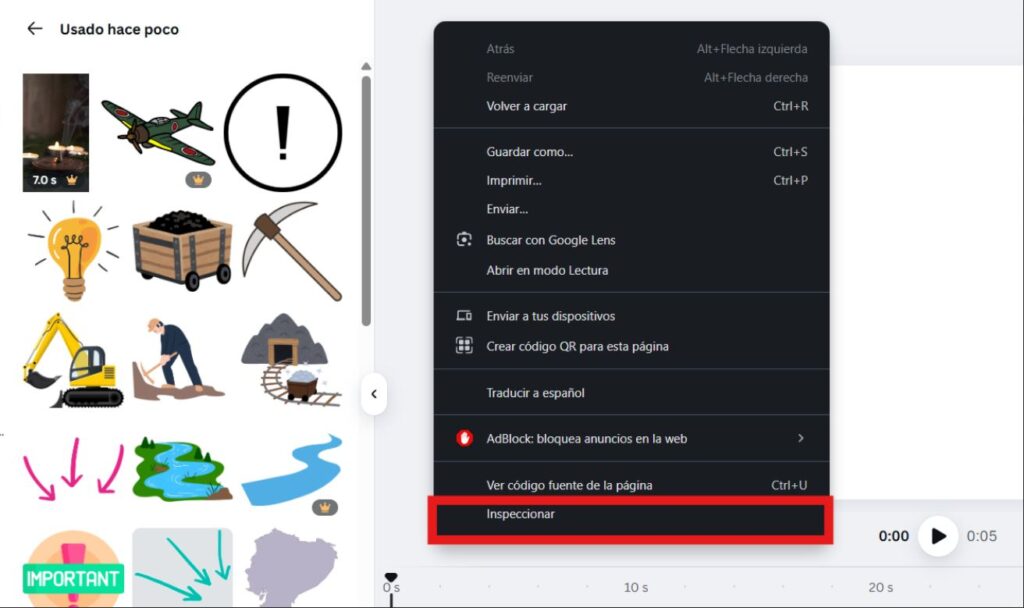Click the timeline playhead at 0 s
1024x608 pixels.
(391, 578)
